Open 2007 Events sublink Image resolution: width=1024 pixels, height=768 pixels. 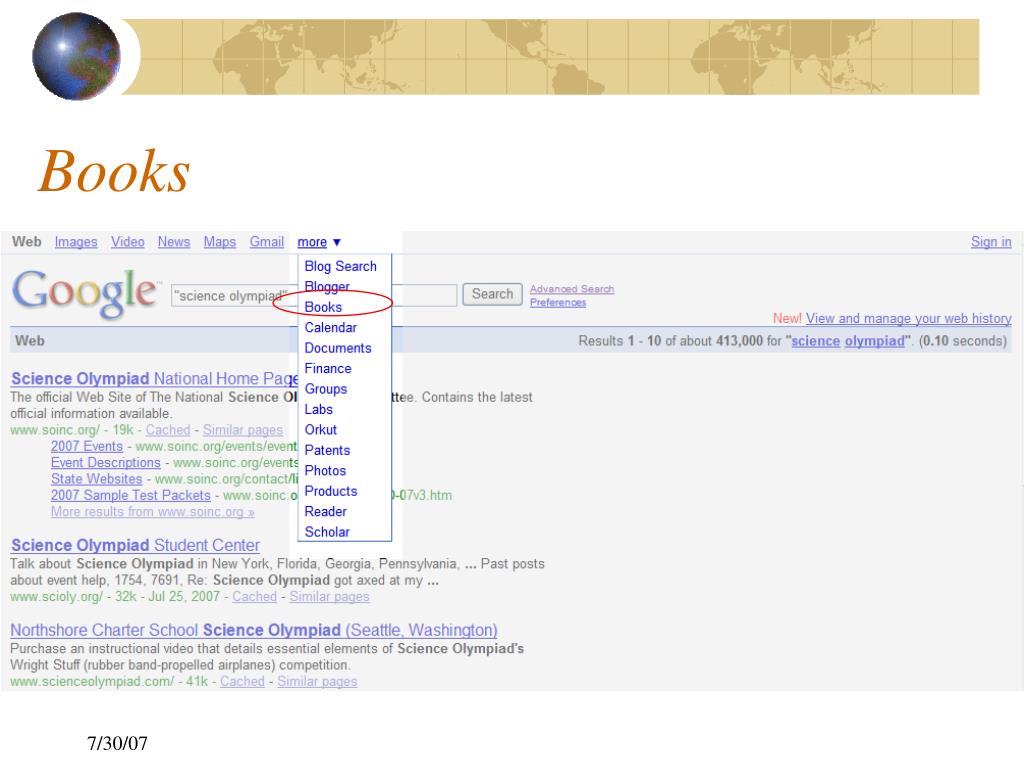(x=87, y=446)
